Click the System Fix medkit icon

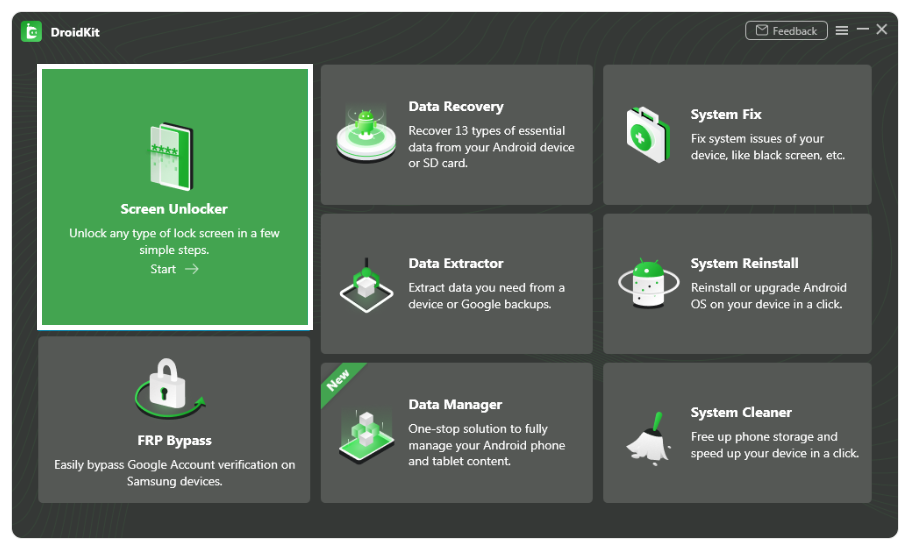point(648,135)
